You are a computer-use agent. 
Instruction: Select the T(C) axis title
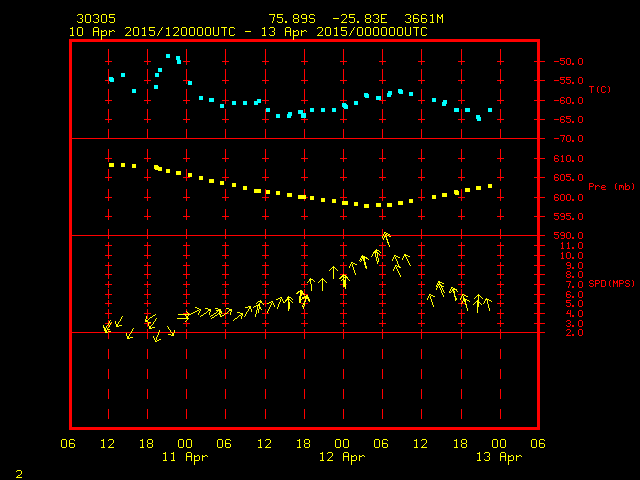pos(600,89)
